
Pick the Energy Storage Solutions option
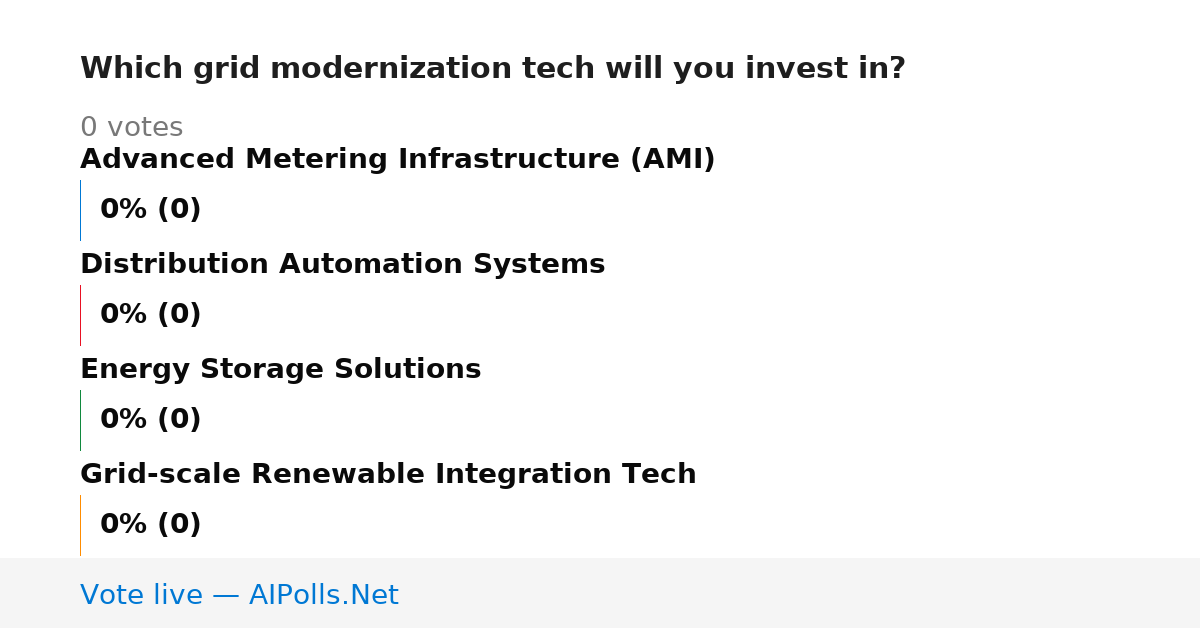coord(280,370)
